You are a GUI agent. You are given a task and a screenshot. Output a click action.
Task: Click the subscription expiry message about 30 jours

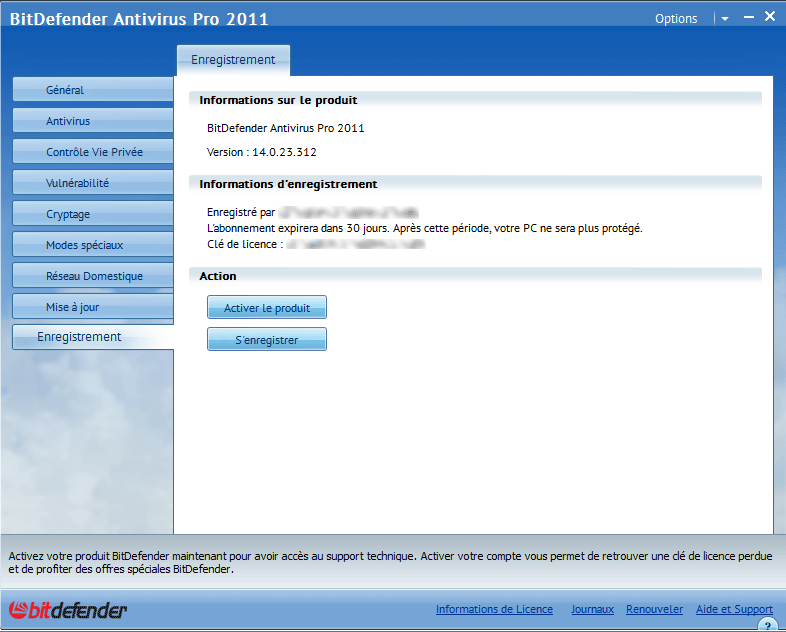[x=425, y=229]
